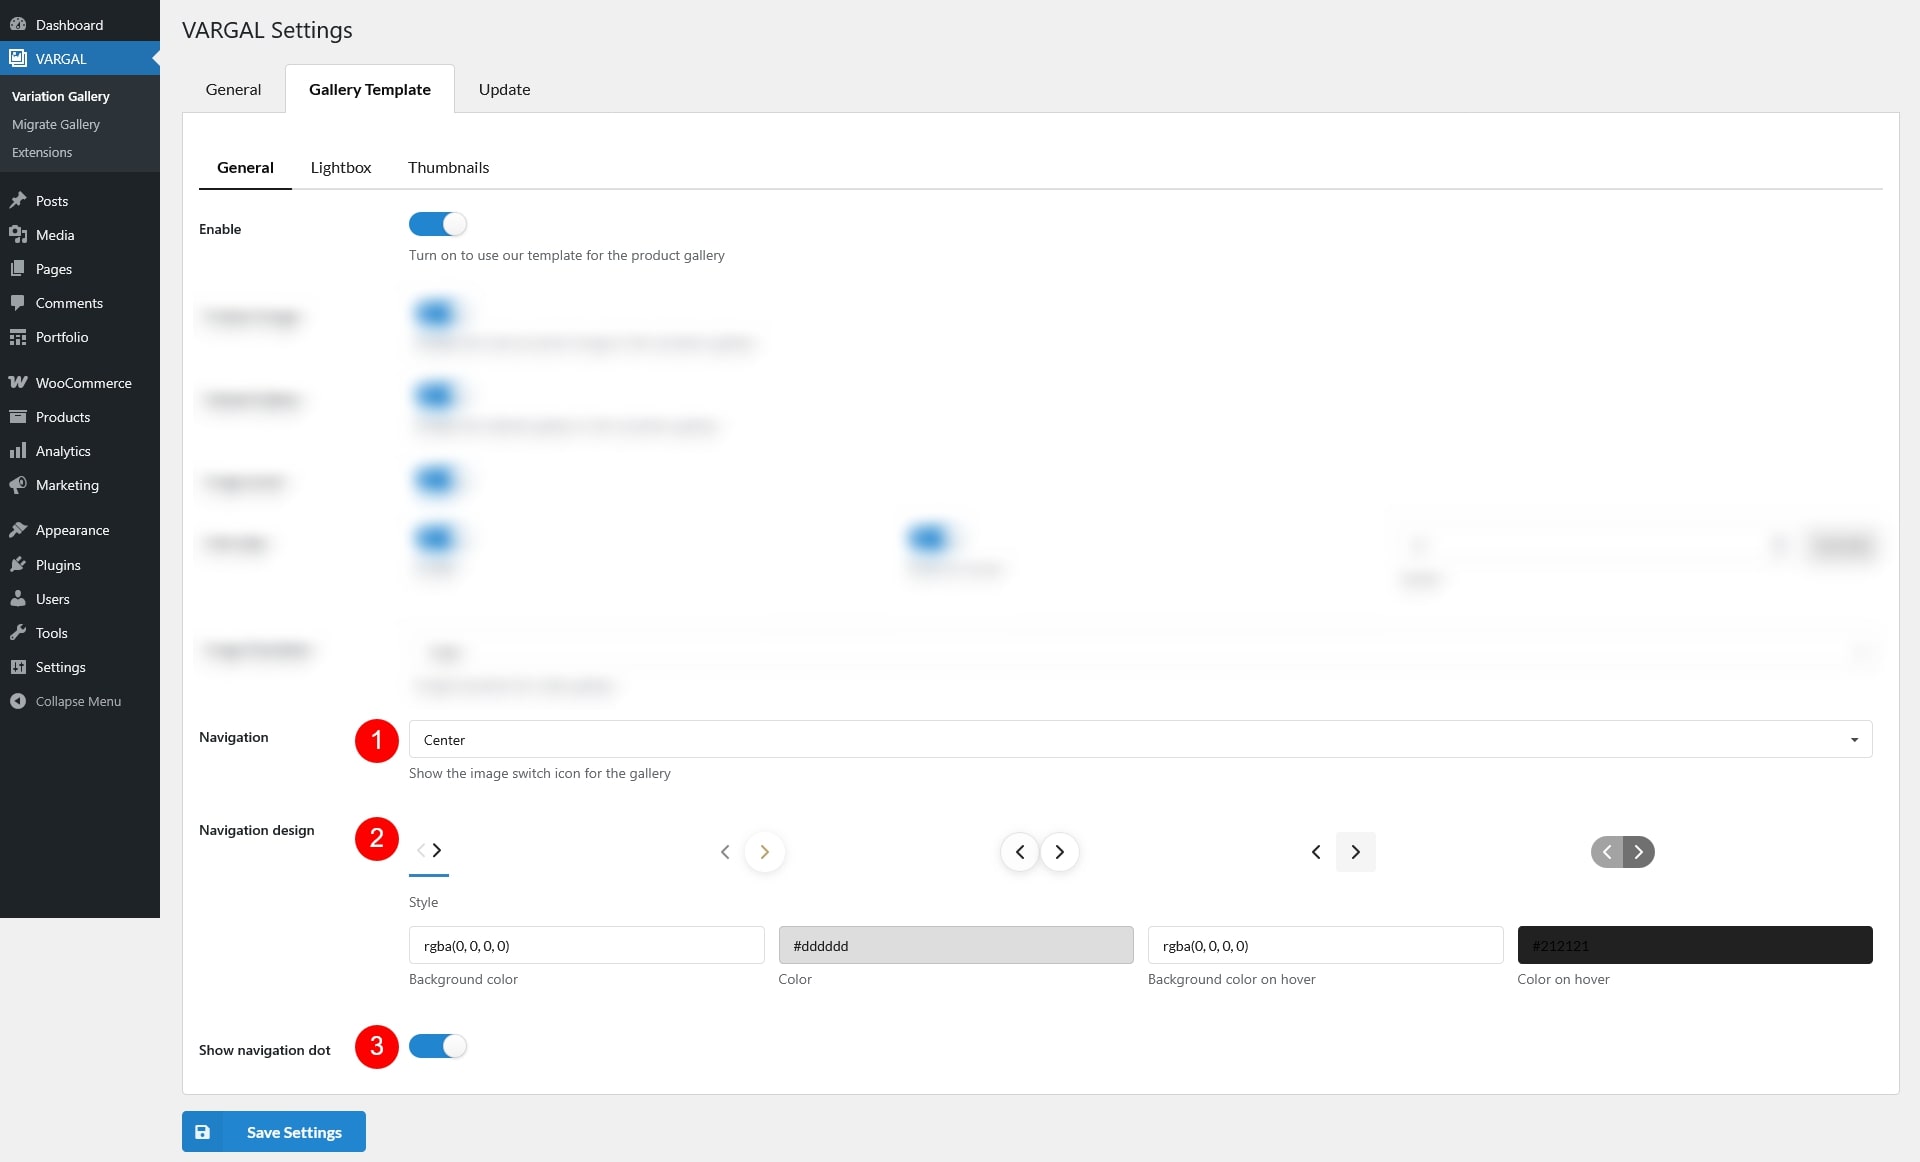Open Variation Gallery submenu link
This screenshot has width=1920, height=1162.
click(x=61, y=96)
